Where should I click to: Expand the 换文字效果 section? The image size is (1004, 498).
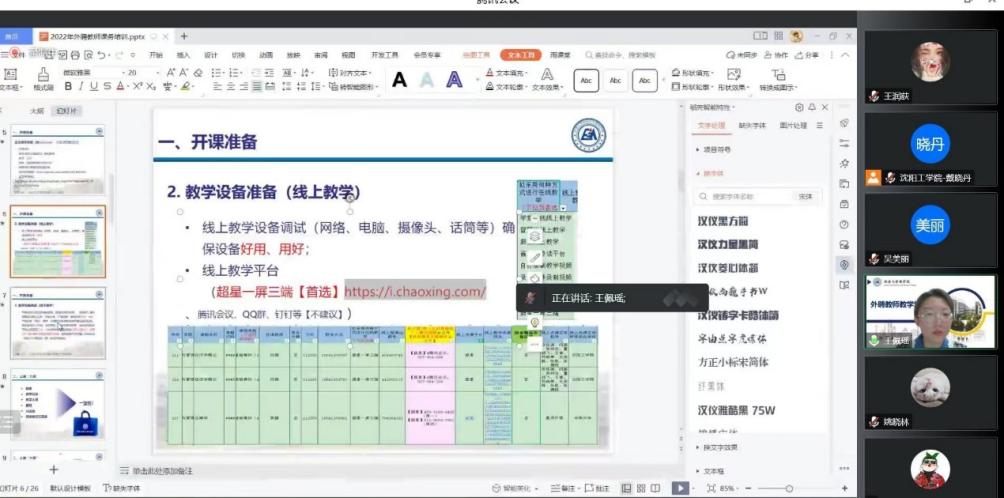pyautogui.click(x=717, y=447)
